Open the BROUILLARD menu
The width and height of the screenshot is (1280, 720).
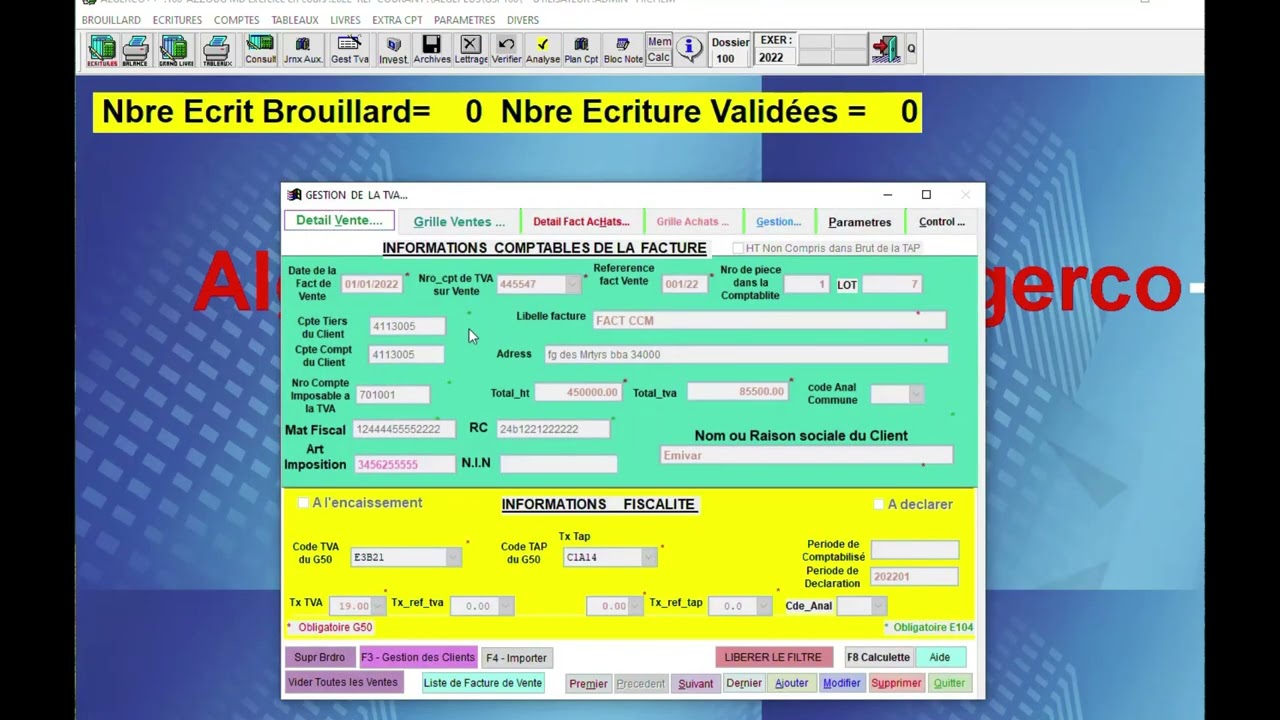coord(111,20)
